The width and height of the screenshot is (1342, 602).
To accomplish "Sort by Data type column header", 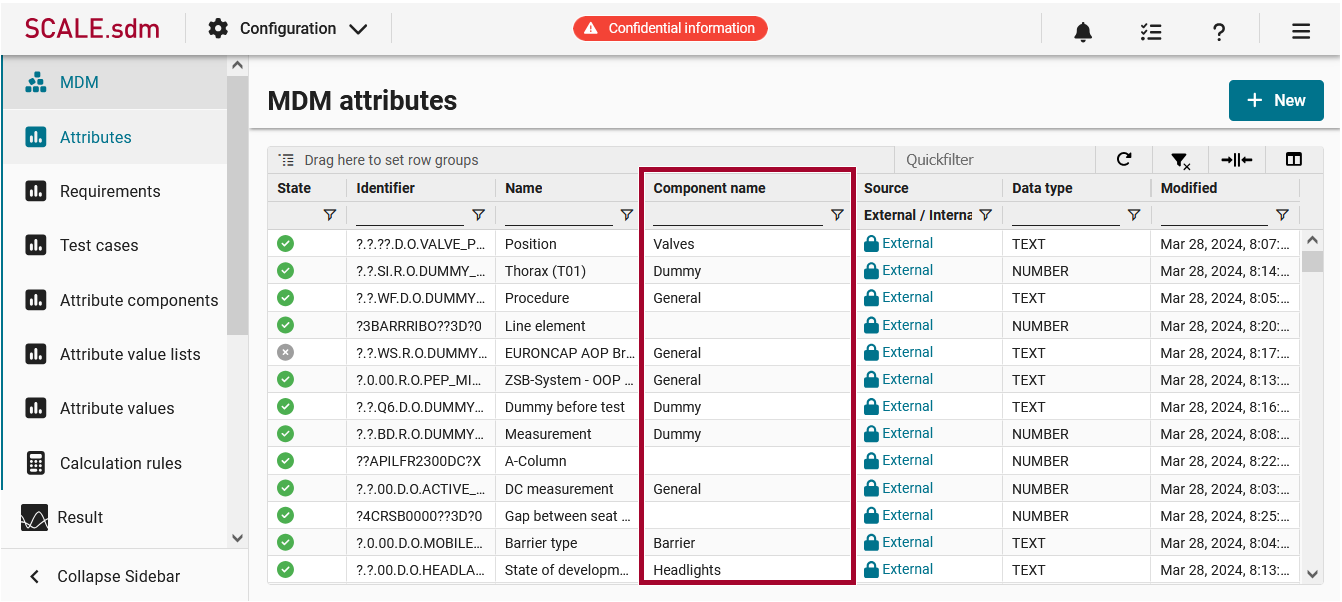I will click(1042, 188).
